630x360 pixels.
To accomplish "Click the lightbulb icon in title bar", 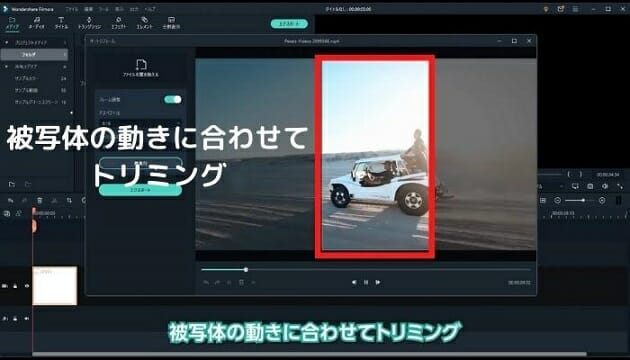I will (x=546, y=9).
